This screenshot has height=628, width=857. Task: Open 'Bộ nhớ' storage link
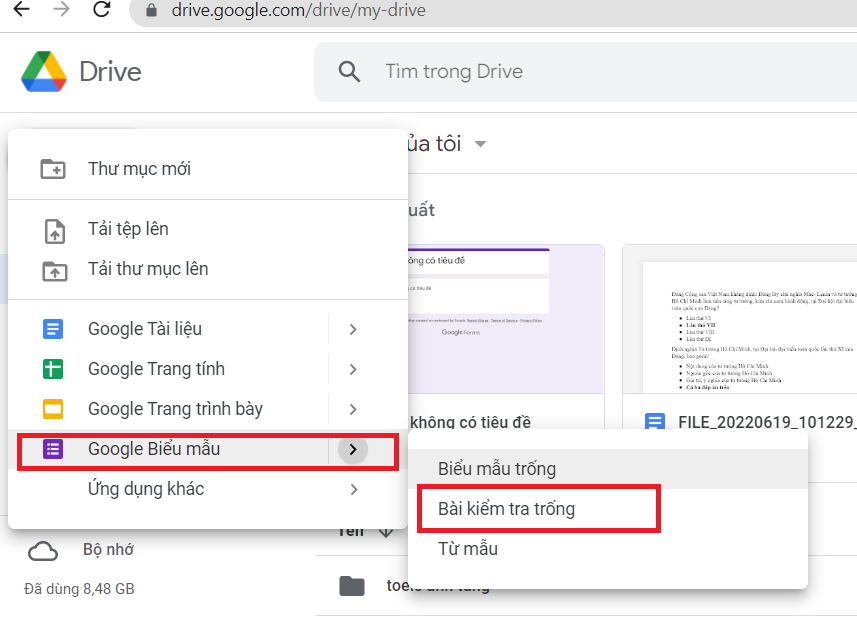coord(108,549)
